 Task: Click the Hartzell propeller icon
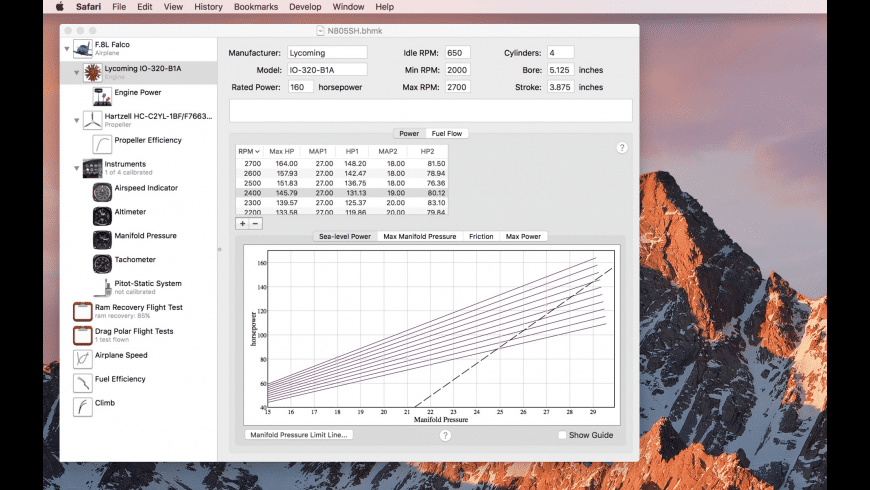[x=92, y=120]
